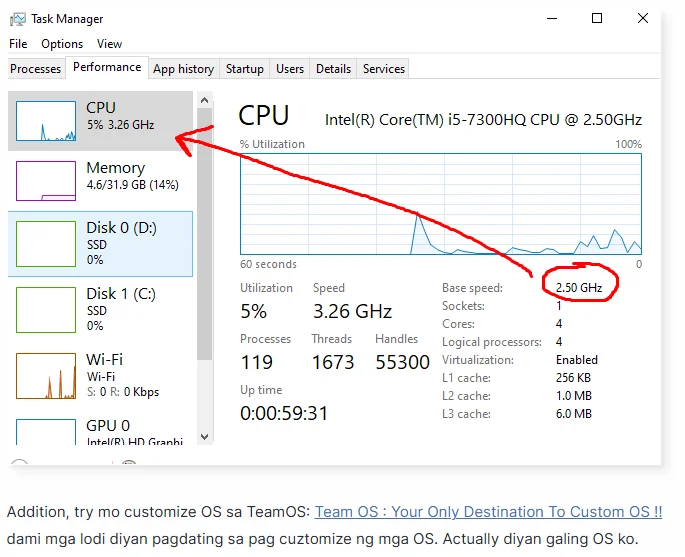Open the File menu
685x557 pixels.
point(18,44)
